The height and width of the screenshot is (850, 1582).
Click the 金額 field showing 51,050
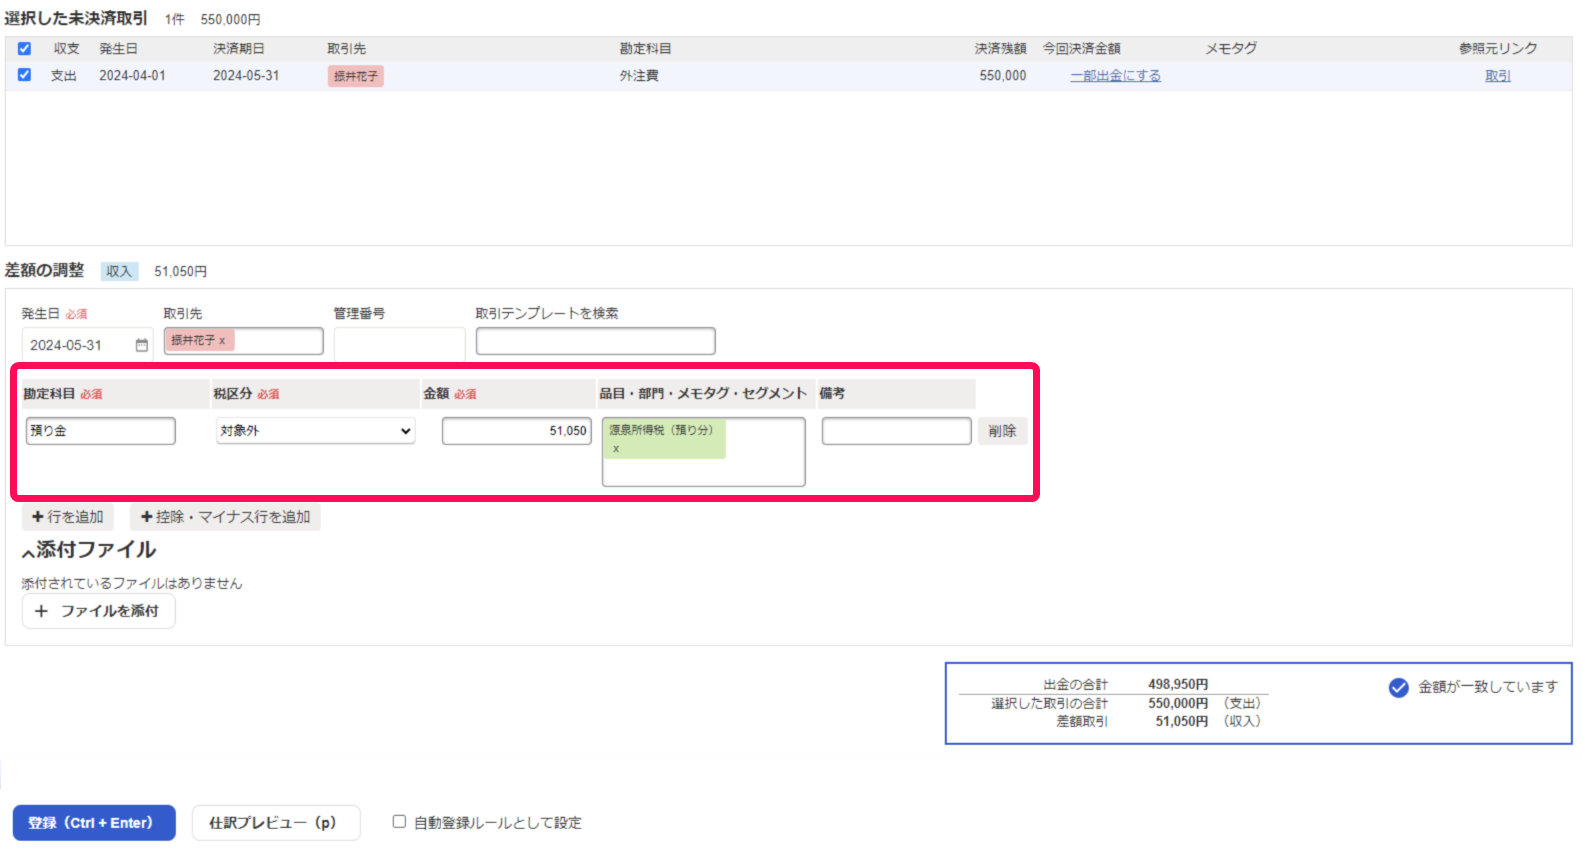tap(517, 431)
